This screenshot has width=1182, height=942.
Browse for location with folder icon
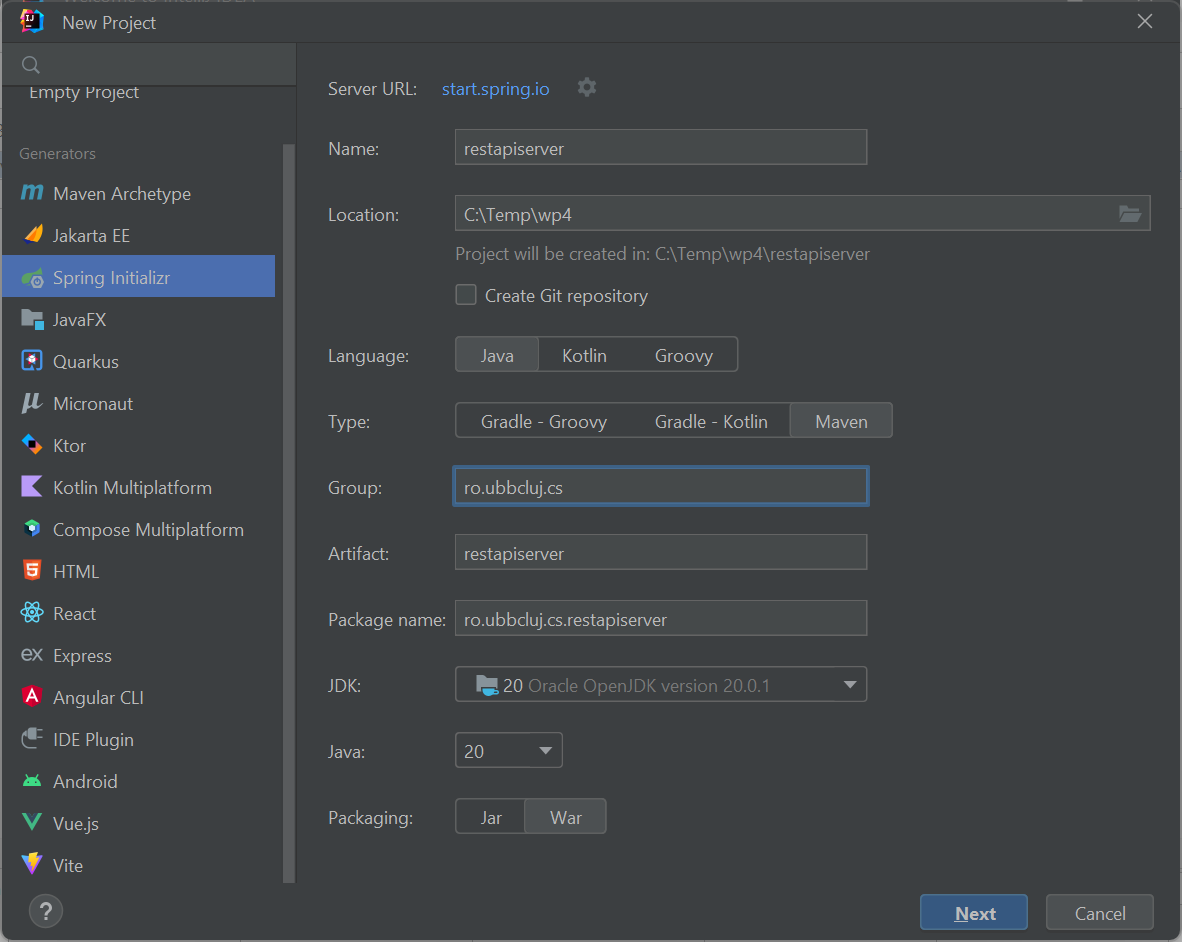pyautogui.click(x=1129, y=214)
